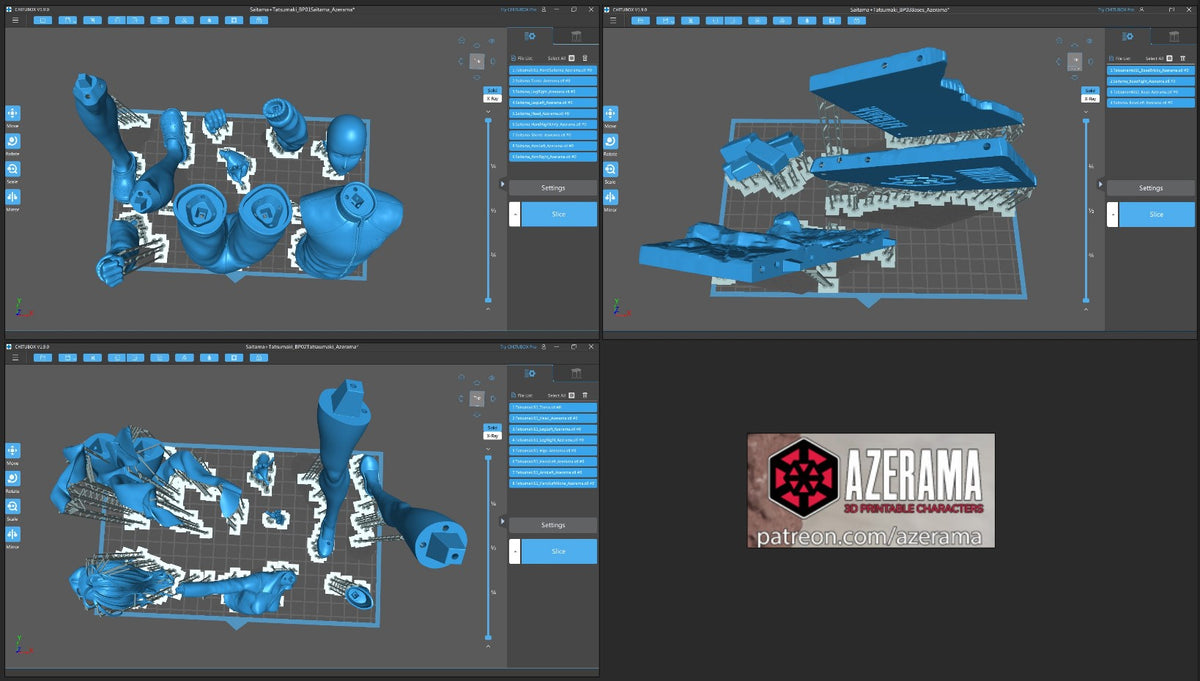Click the Slice button in Bases window
Viewport: 1200px width, 681px height.
(x=1157, y=214)
